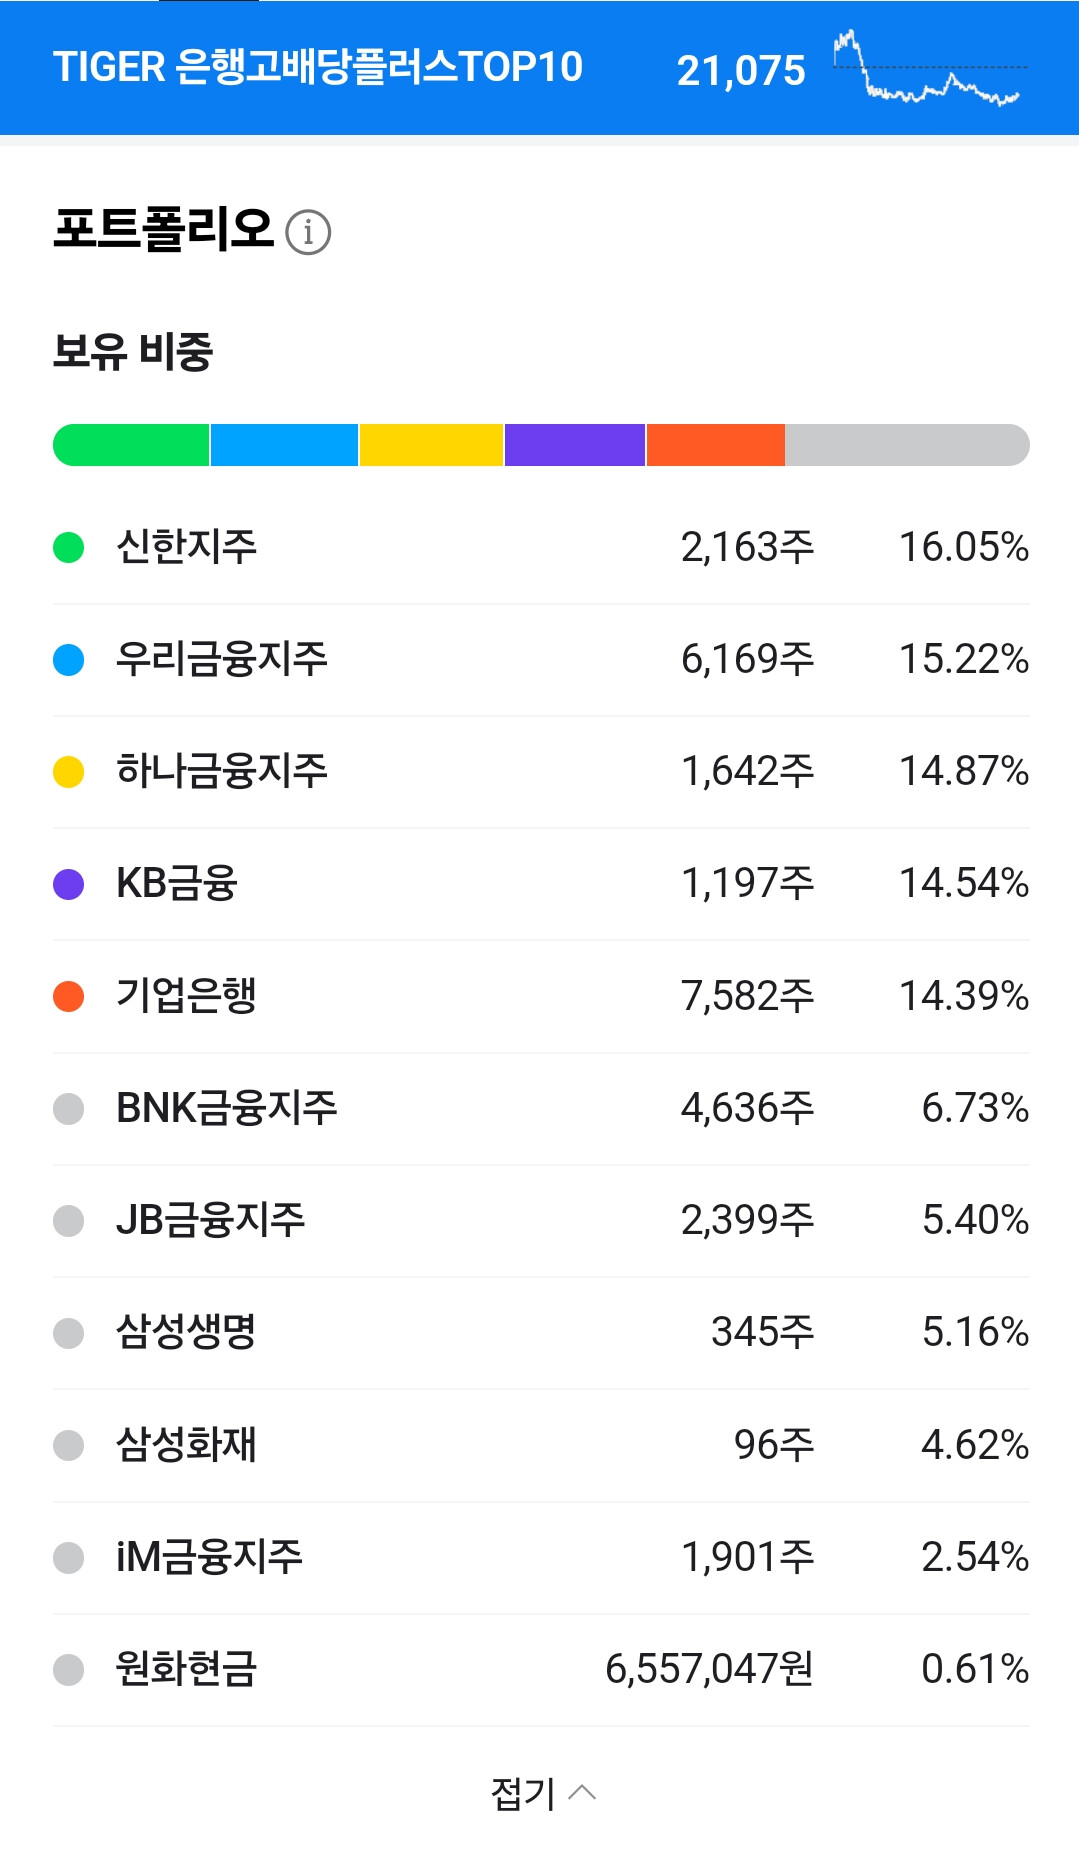This screenshot has height=1859, width=1079.
Task: Click the purple segment of holdings bar
Action: tap(574, 445)
